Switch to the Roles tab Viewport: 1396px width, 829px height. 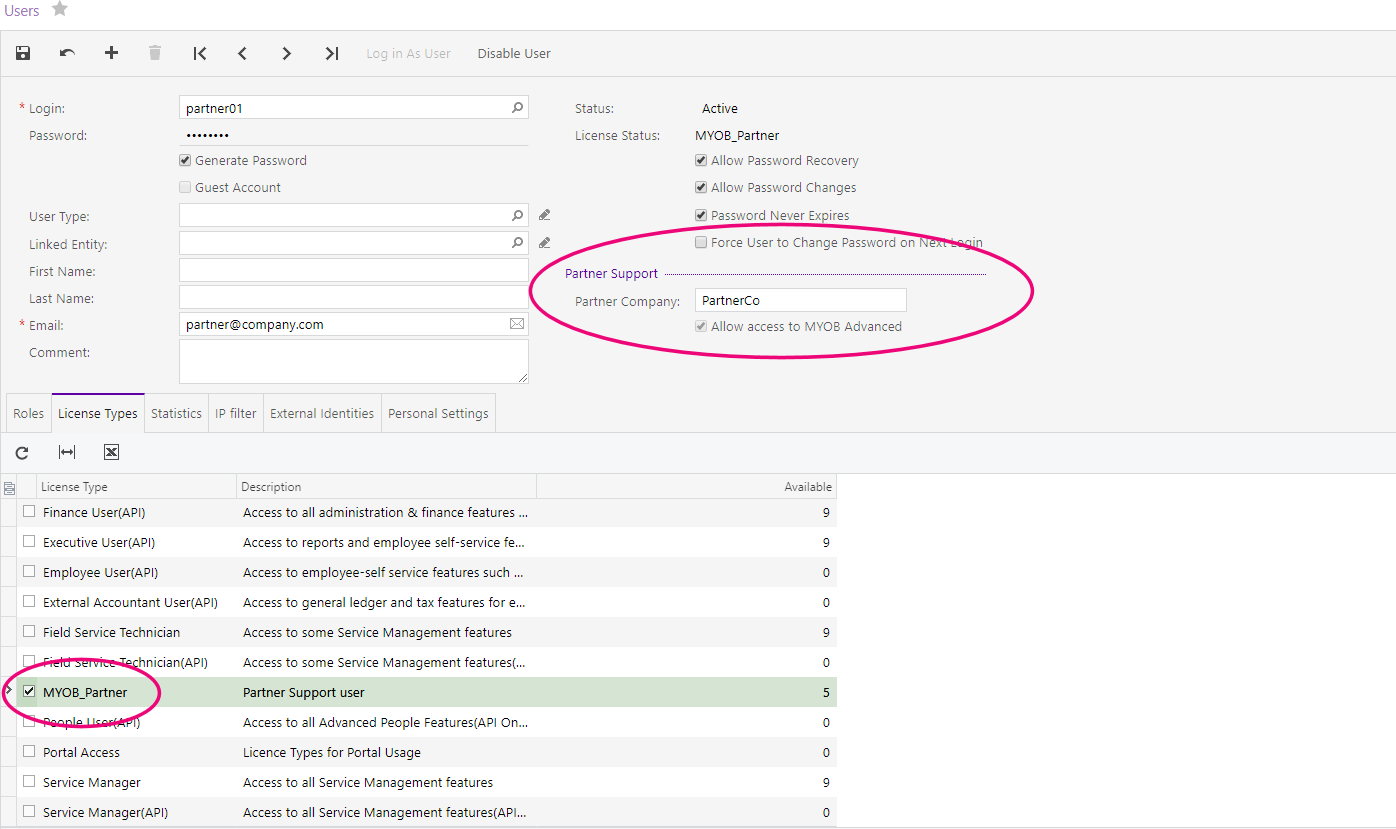(28, 414)
